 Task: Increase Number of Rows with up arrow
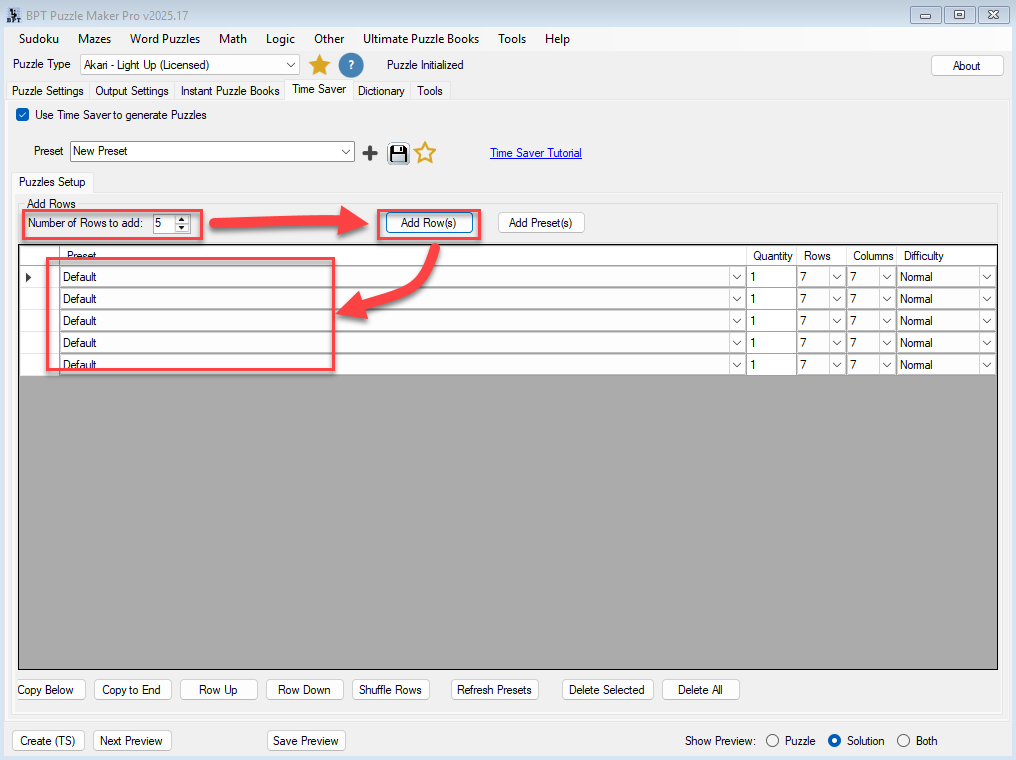tap(182, 219)
